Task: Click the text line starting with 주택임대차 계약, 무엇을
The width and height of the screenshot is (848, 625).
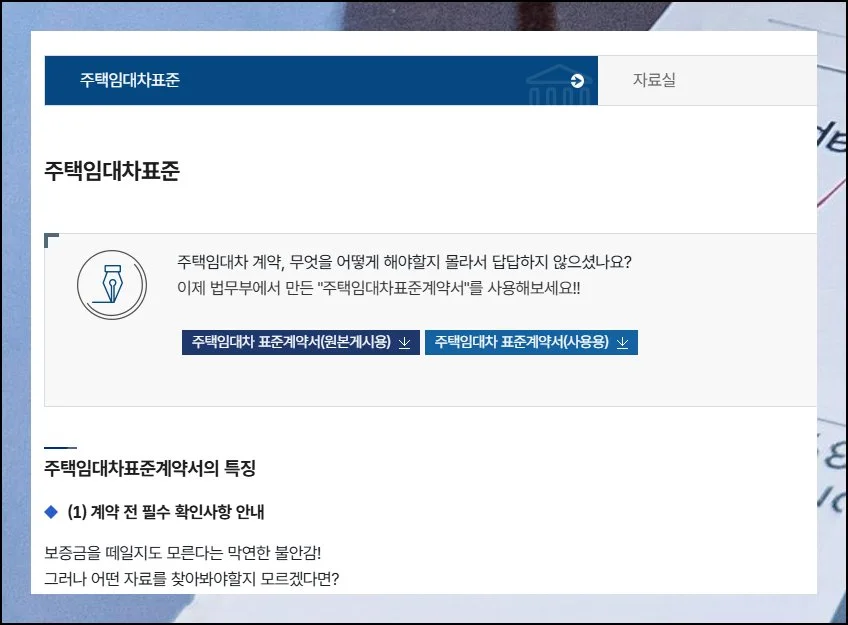Action: (404, 262)
